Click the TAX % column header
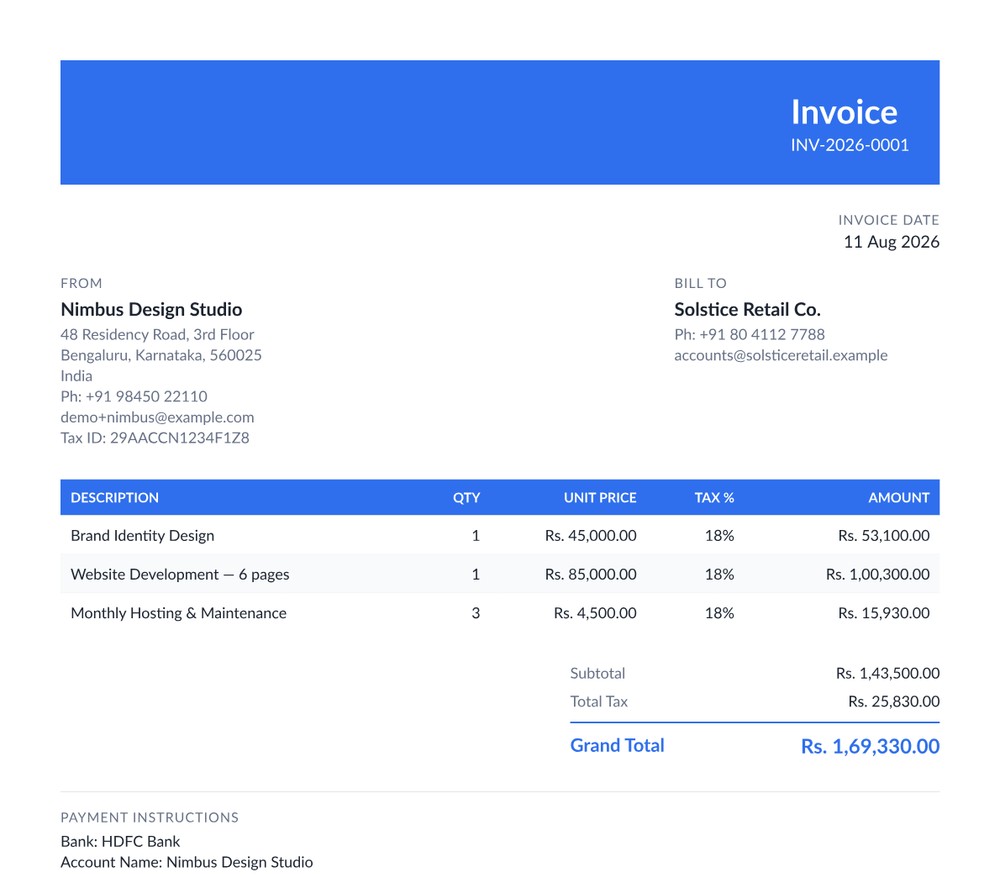Image resolution: width=1000 pixels, height=876 pixels. [714, 497]
